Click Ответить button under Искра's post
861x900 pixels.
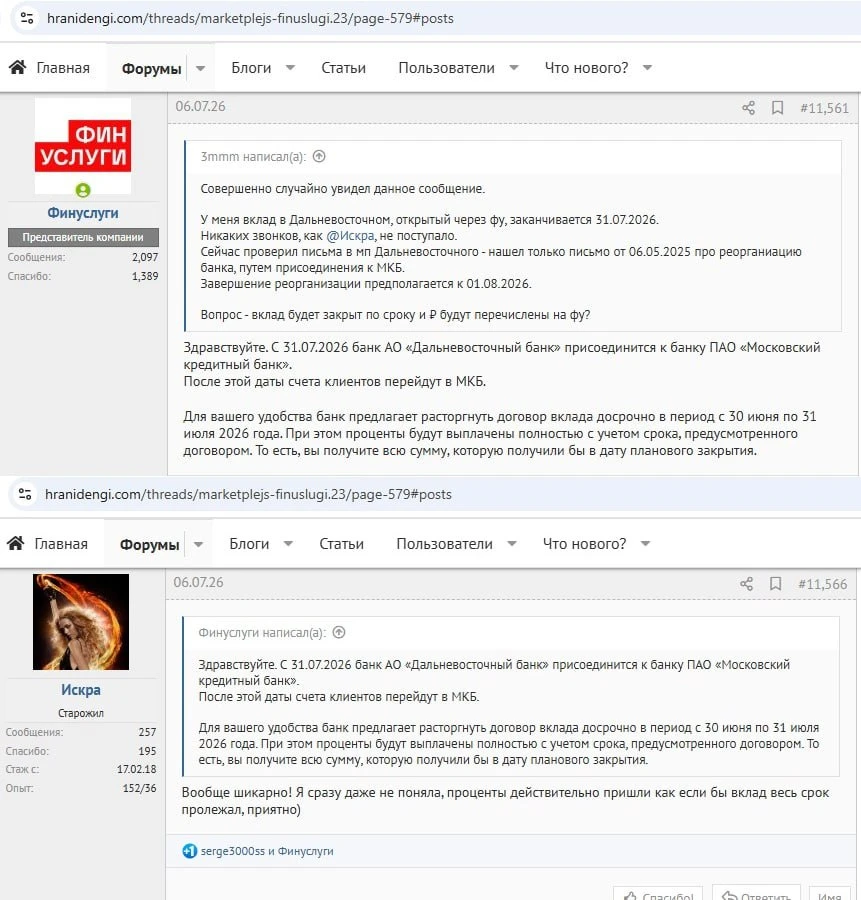point(757,894)
